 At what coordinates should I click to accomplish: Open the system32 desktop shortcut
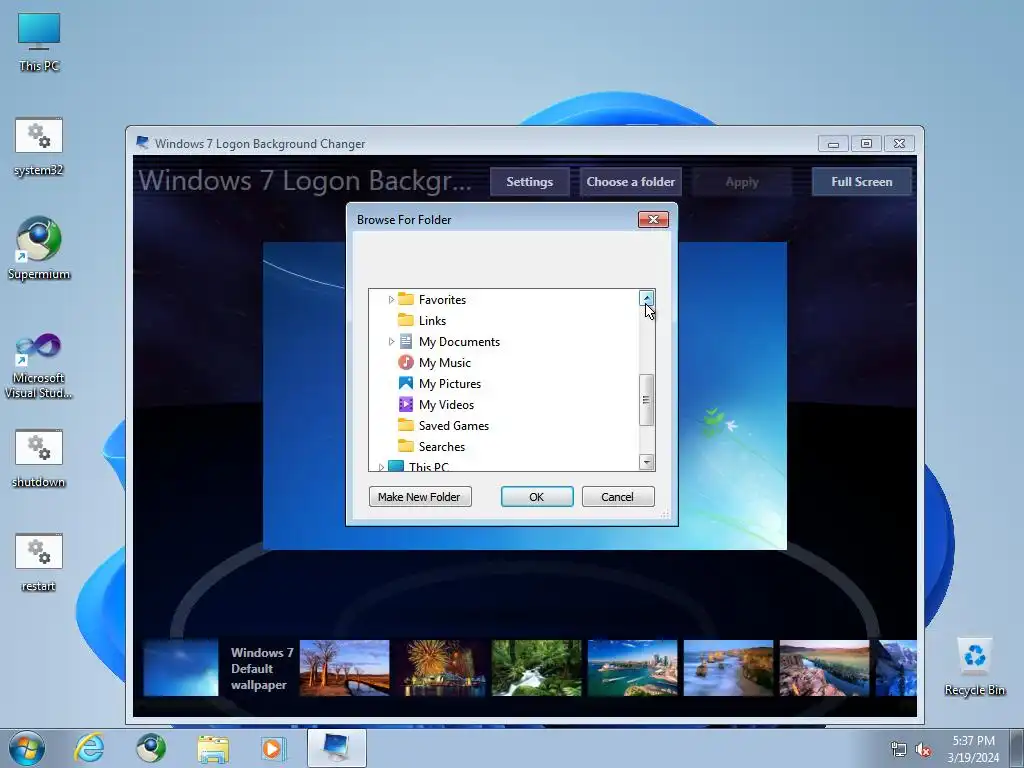[39, 146]
